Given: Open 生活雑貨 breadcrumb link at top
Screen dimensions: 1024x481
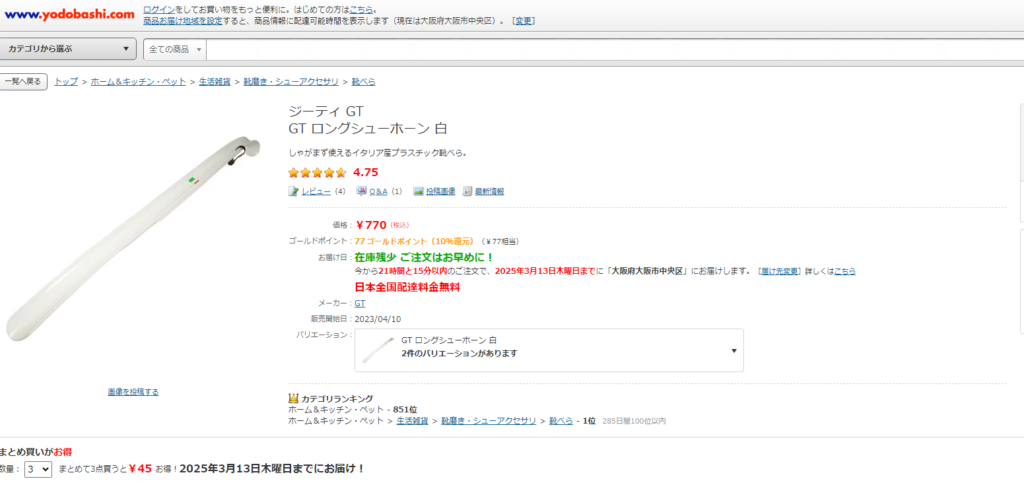Looking at the screenshot, I should point(214,82).
